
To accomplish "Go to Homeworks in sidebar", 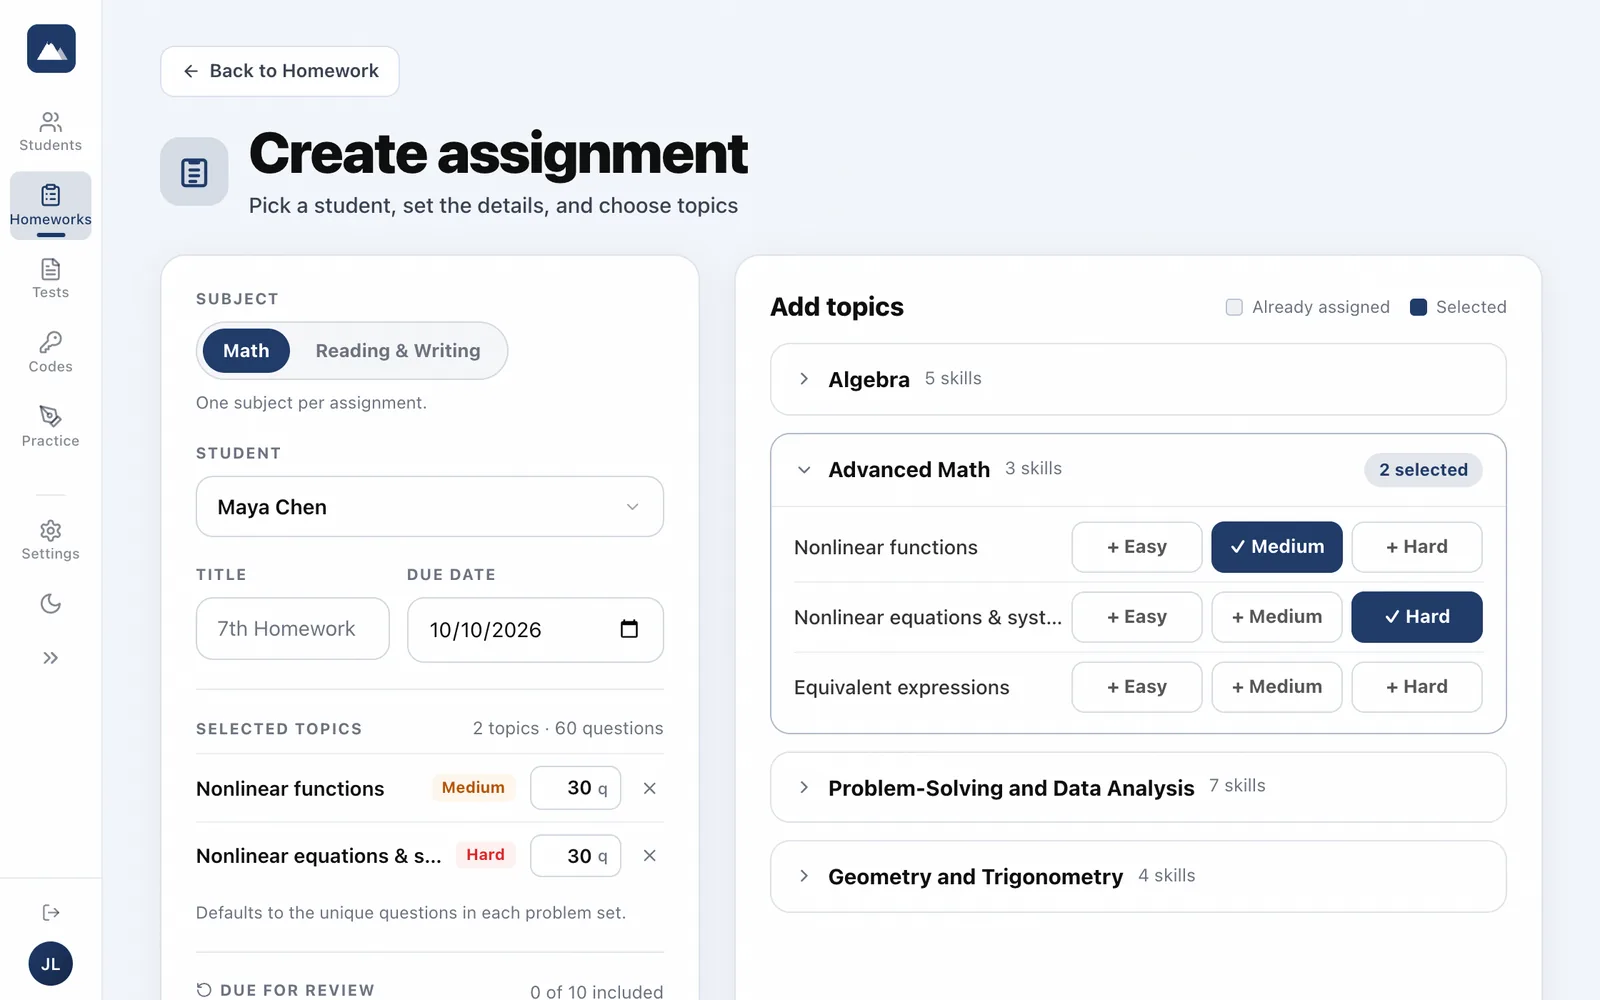I will click(50, 205).
